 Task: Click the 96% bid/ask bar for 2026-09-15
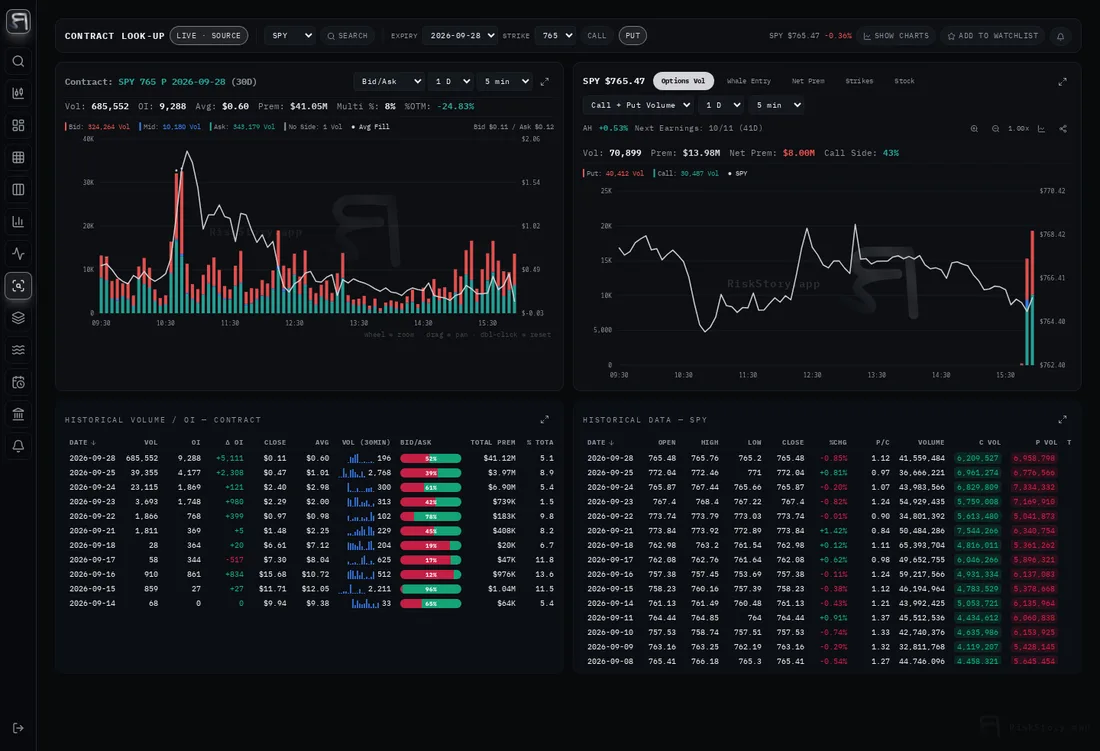(x=431, y=589)
